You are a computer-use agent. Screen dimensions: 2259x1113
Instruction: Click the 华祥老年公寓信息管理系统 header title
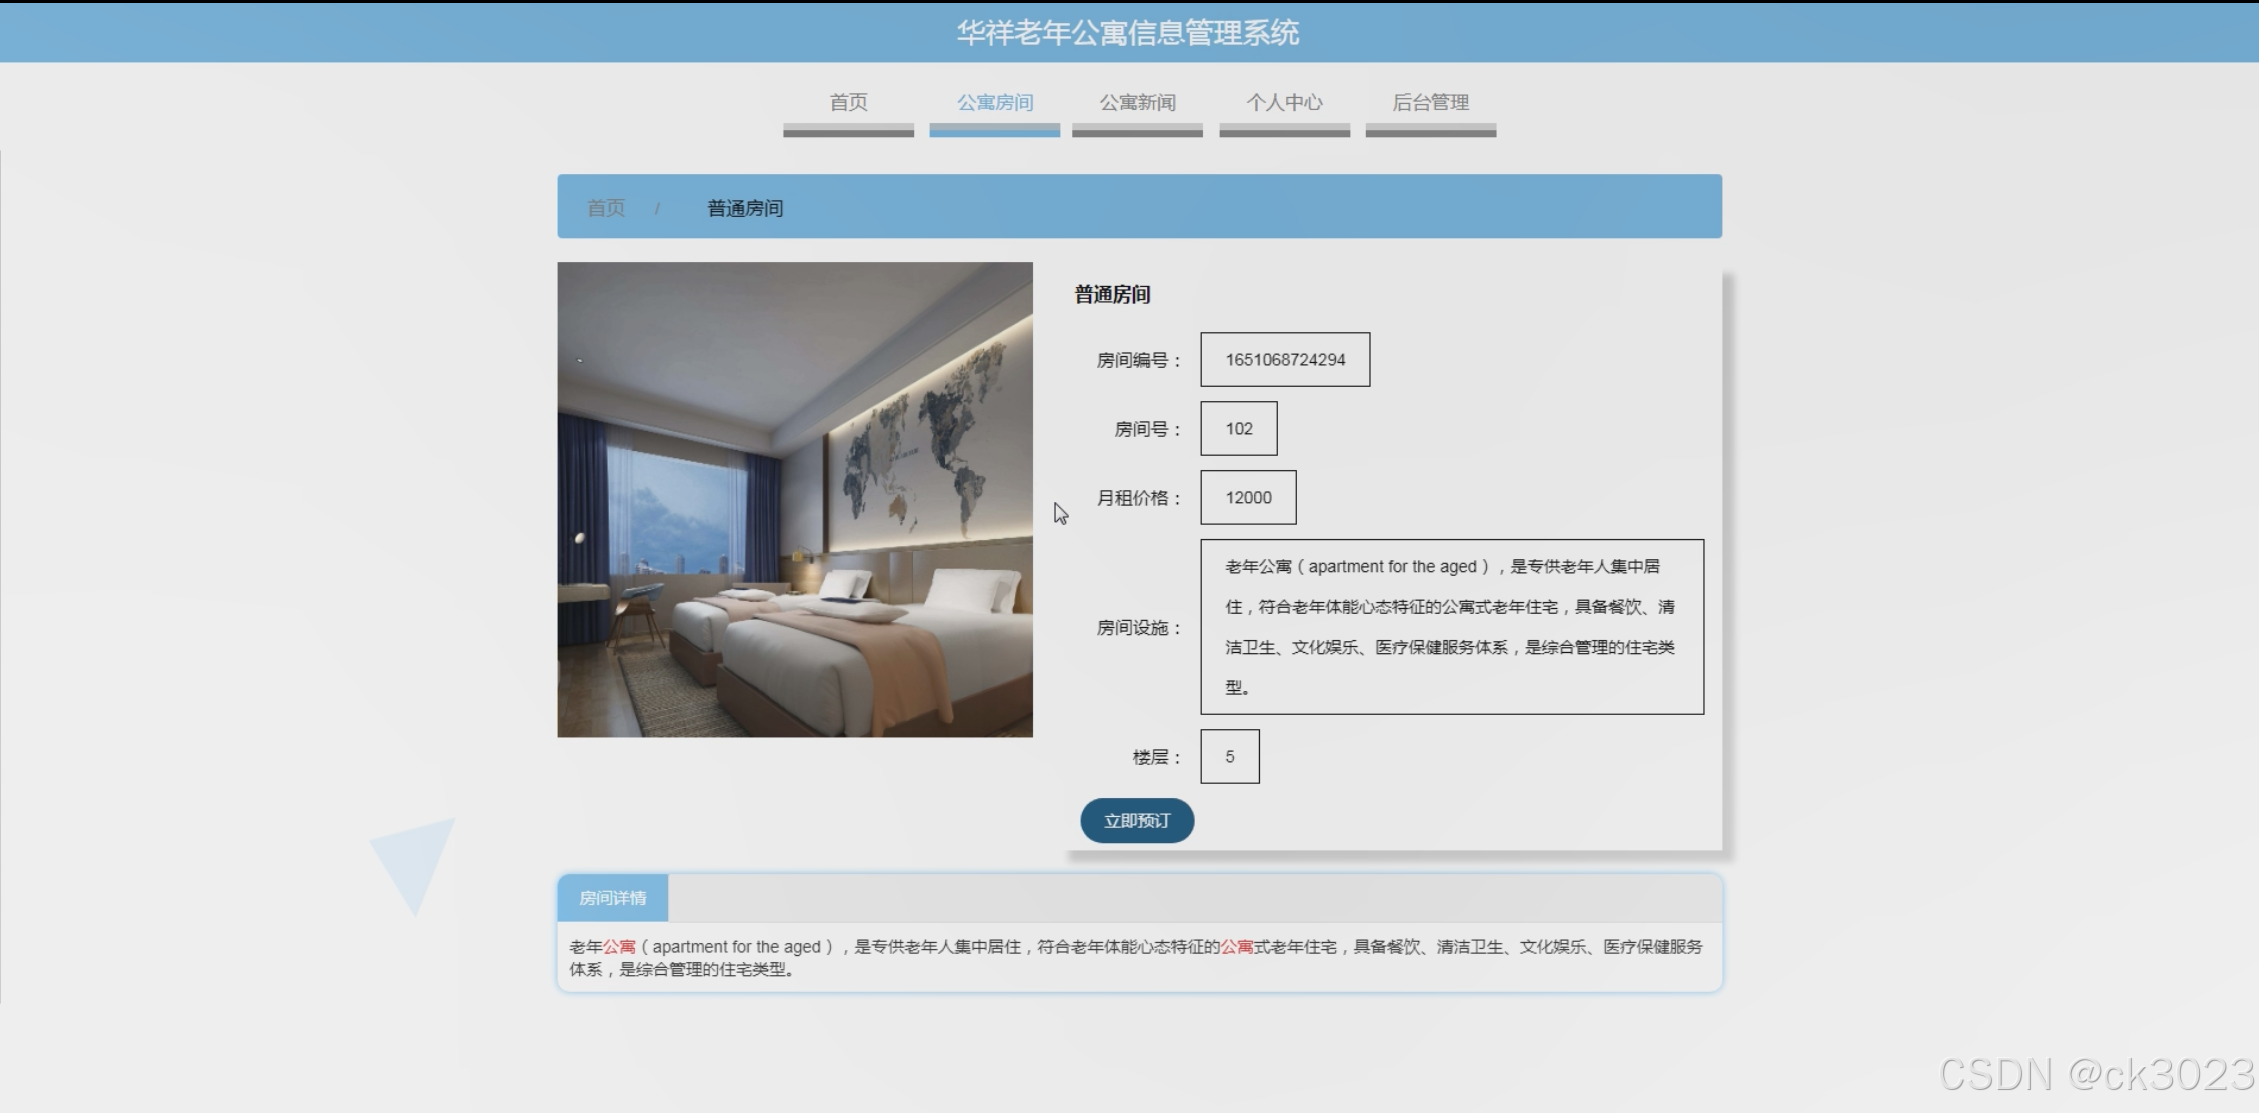point(1128,33)
